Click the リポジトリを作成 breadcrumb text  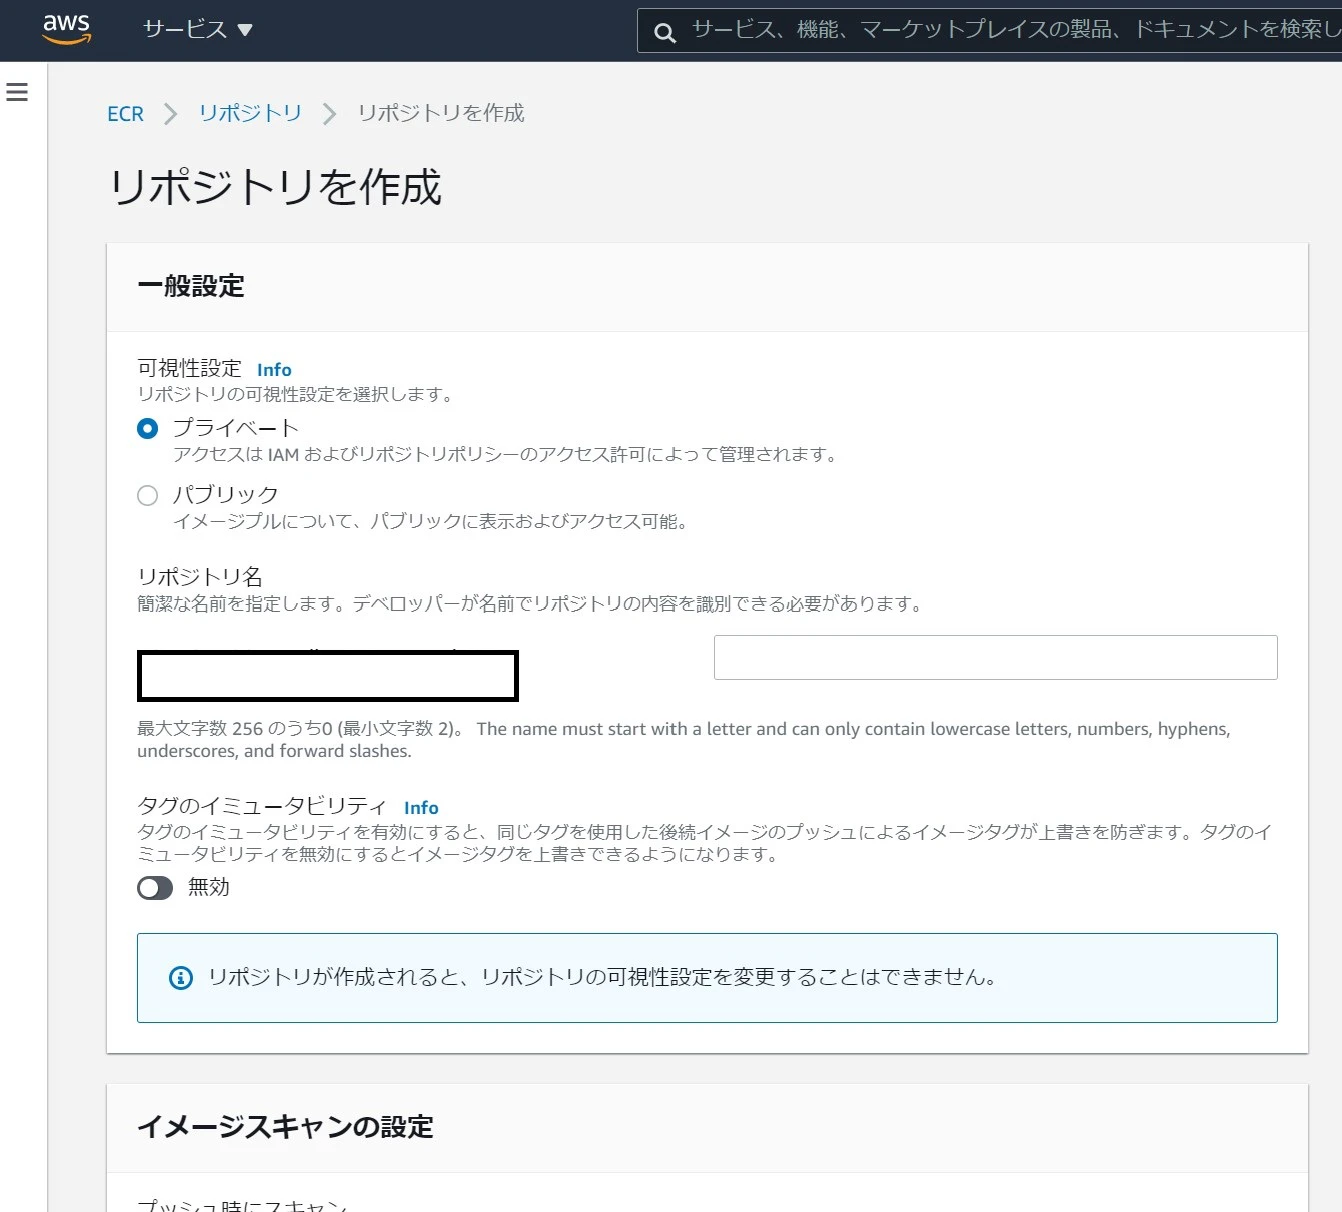click(x=441, y=113)
